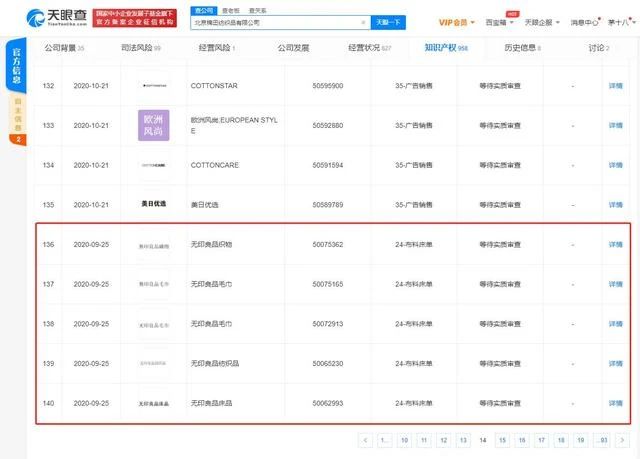
Task: Open the user account menu at top right
Action: pos(621,22)
